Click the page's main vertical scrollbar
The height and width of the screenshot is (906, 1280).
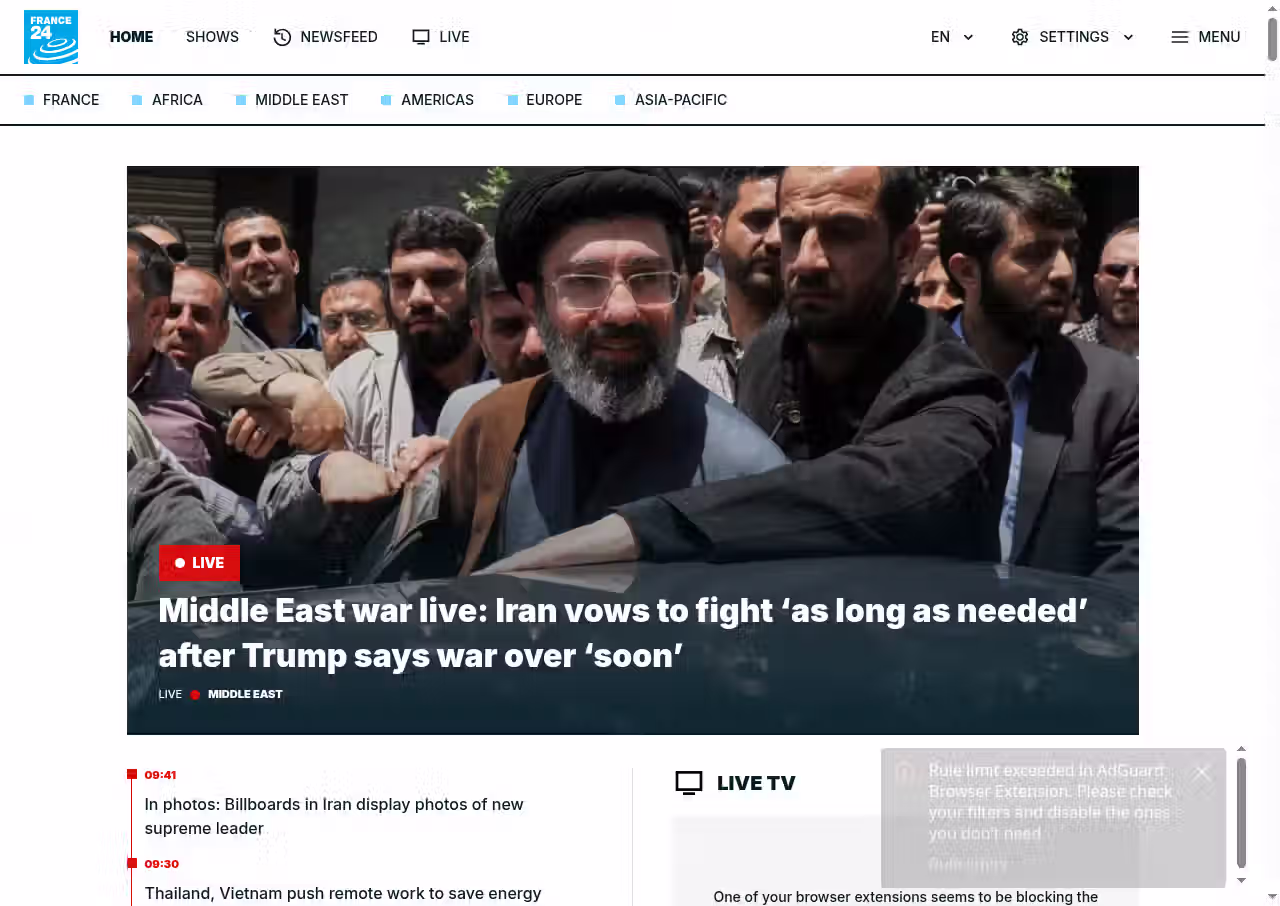pyautogui.click(x=1273, y=453)
